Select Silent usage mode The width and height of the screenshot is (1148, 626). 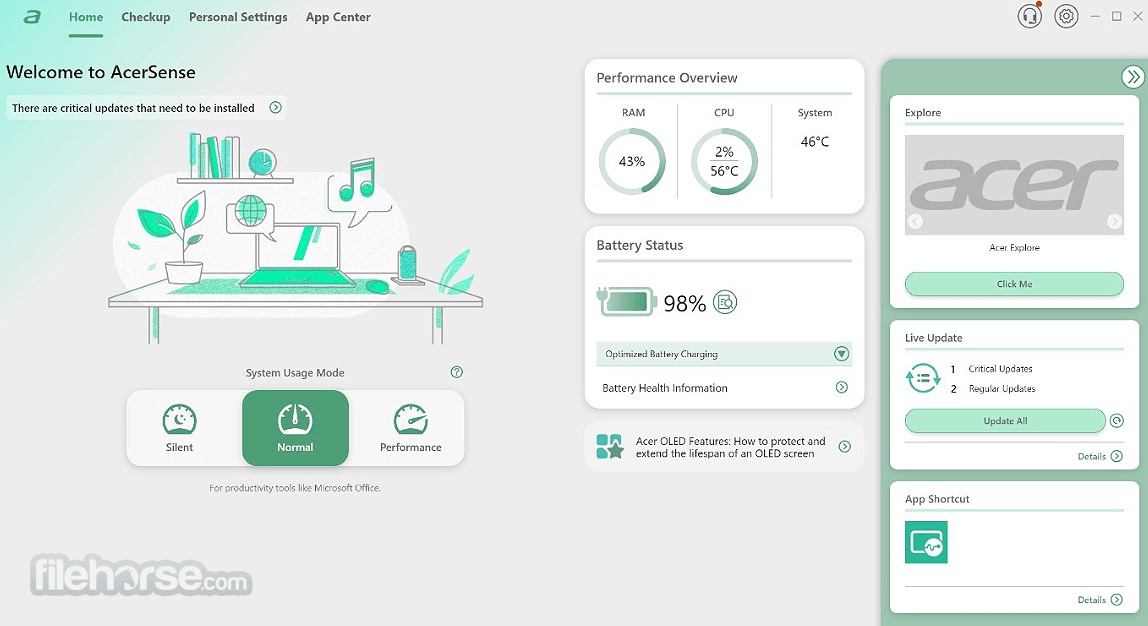pyautogui.click(x=179, y=428)
